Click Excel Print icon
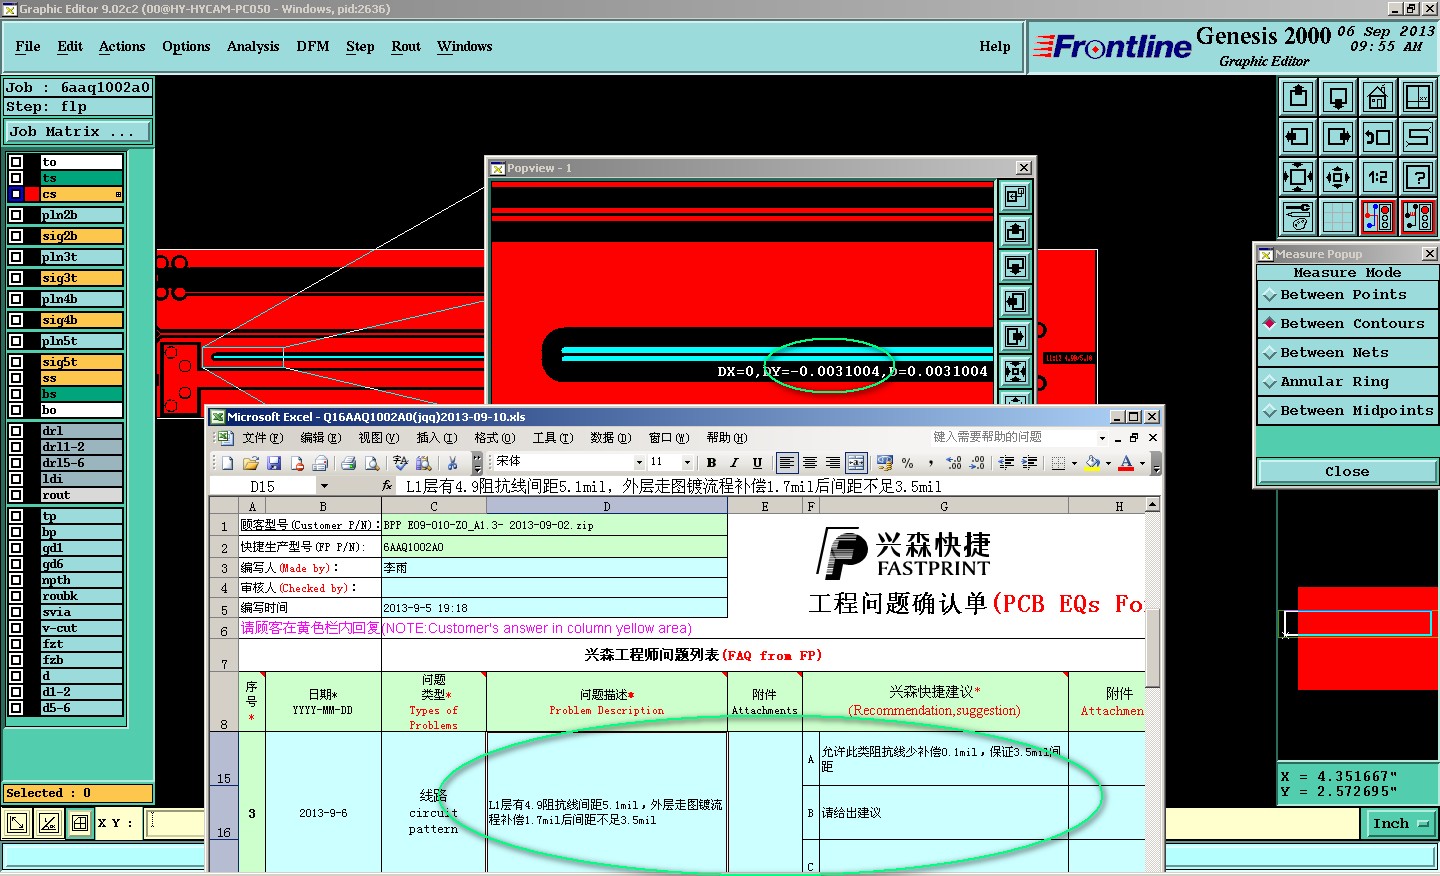The image size is (1440, 876). 348,463
